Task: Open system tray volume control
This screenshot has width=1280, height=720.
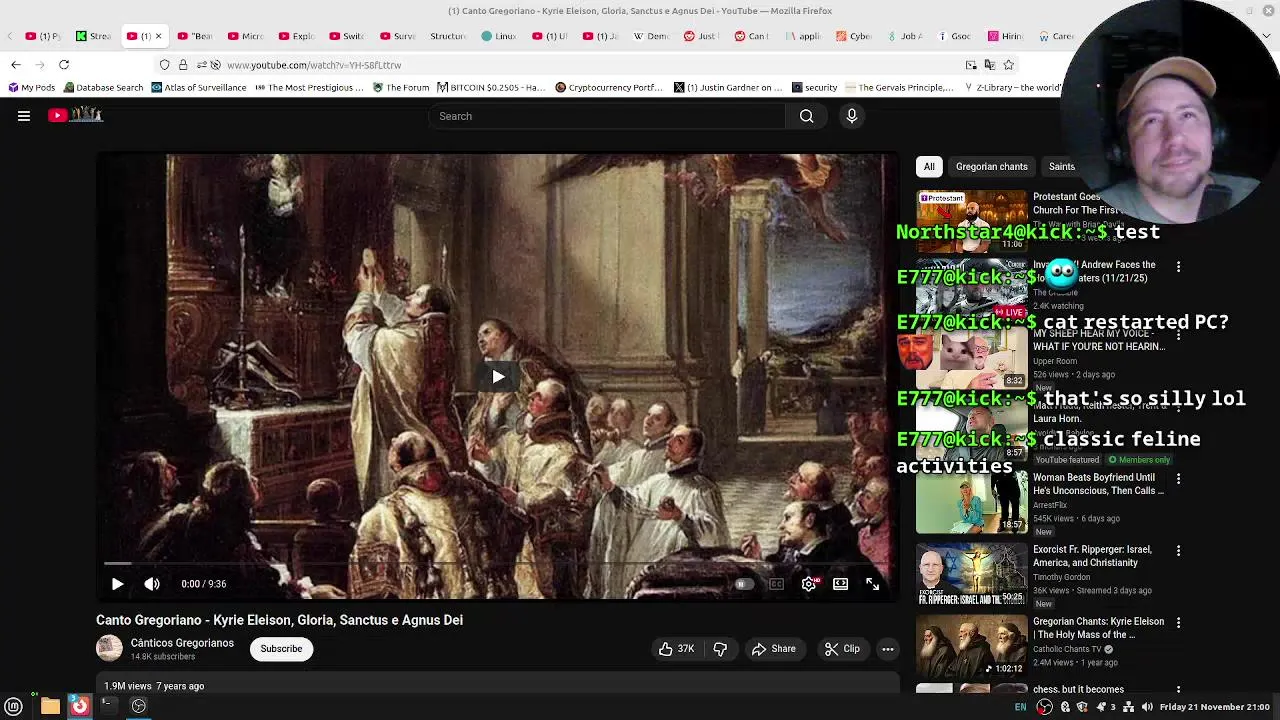Action: (x=1147, y=707)
